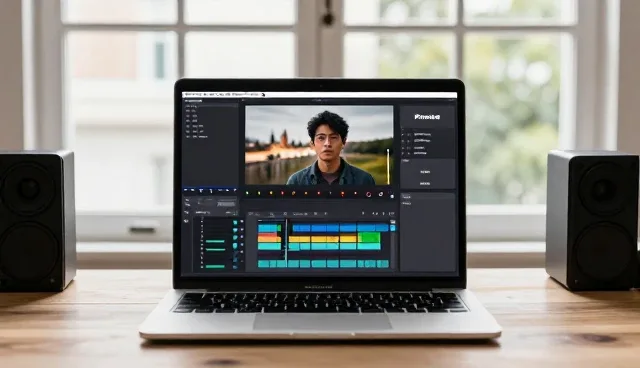Viewport: 640px width, 368px height.
Task: Click the white ring icon beside record button
Action: pyautogui.click(x=381, y=194)
